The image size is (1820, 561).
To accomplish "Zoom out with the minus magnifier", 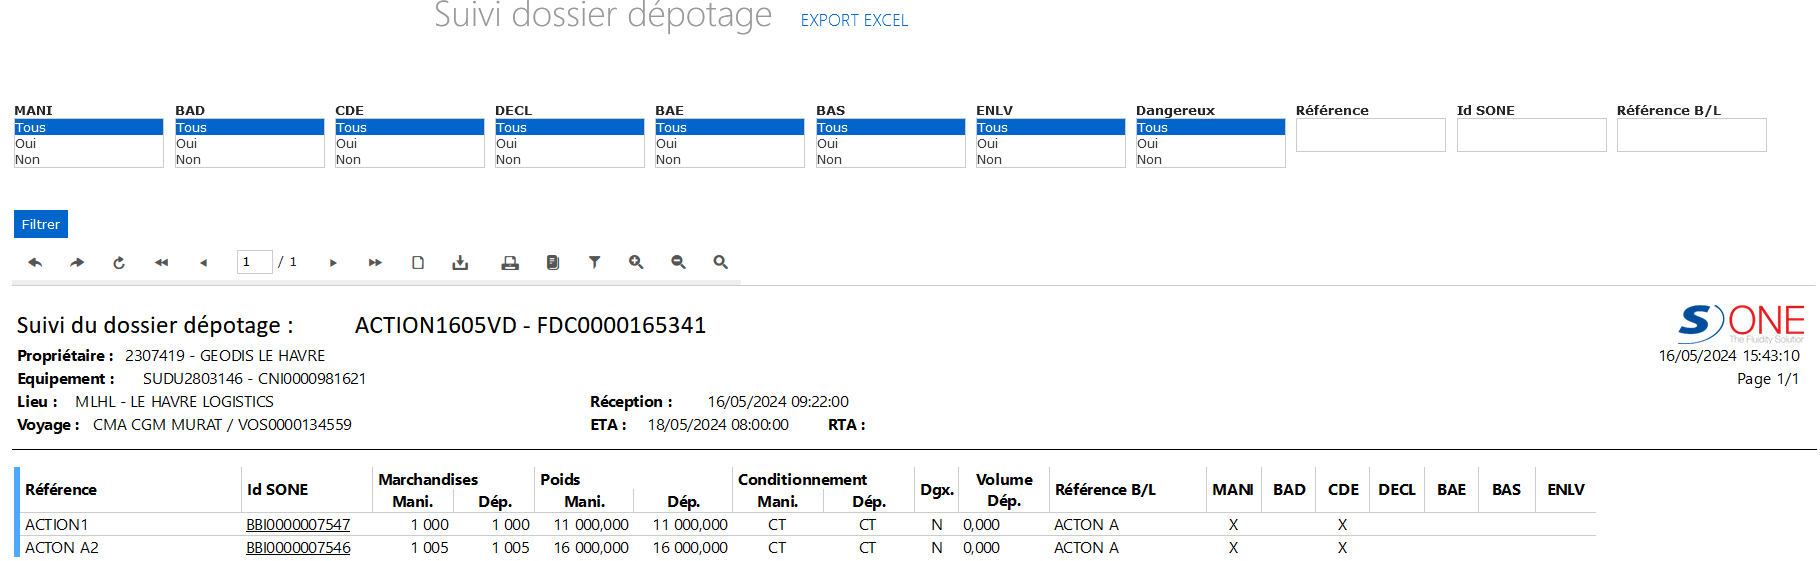I will pyautogui.click(x=678, y=262).
